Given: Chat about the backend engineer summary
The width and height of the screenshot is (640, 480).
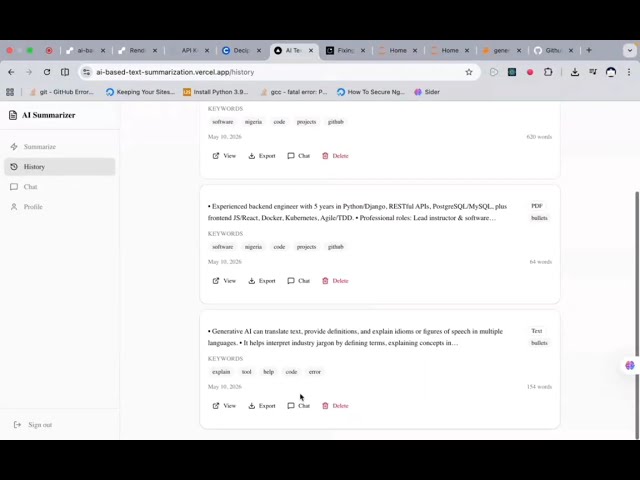Looking at the screenshot, I should click(x=298, y=281).
